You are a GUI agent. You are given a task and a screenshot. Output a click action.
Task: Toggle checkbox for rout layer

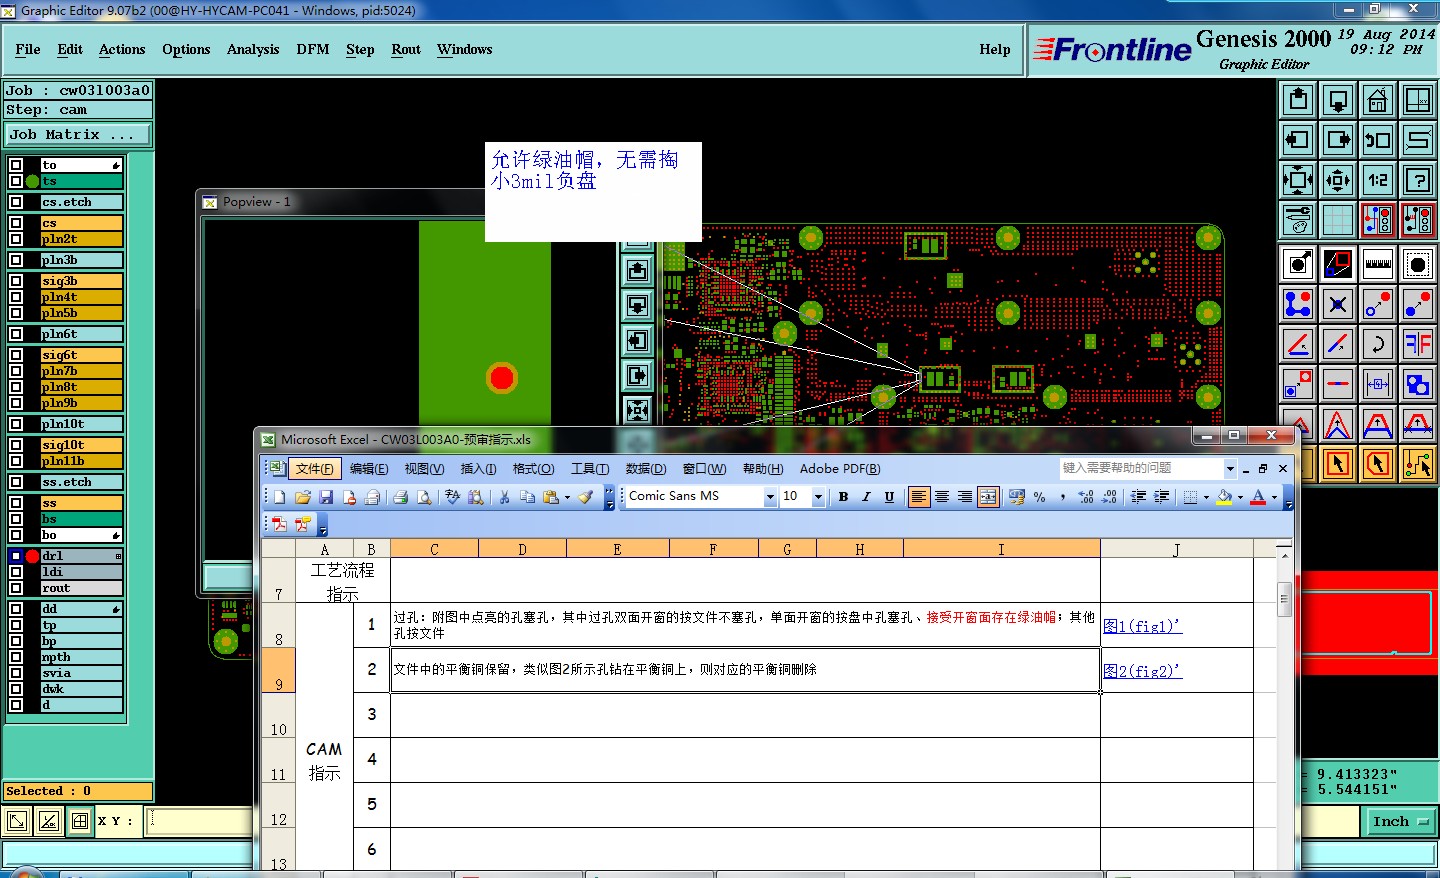click(16, 588)
